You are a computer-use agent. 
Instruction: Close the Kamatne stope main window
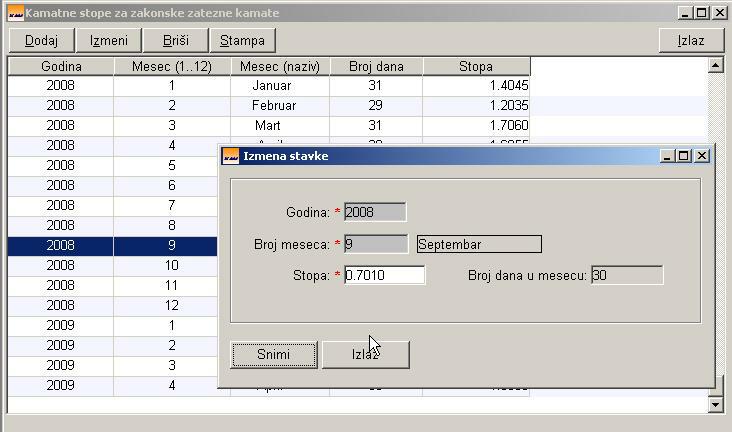(x=719, y=13)
